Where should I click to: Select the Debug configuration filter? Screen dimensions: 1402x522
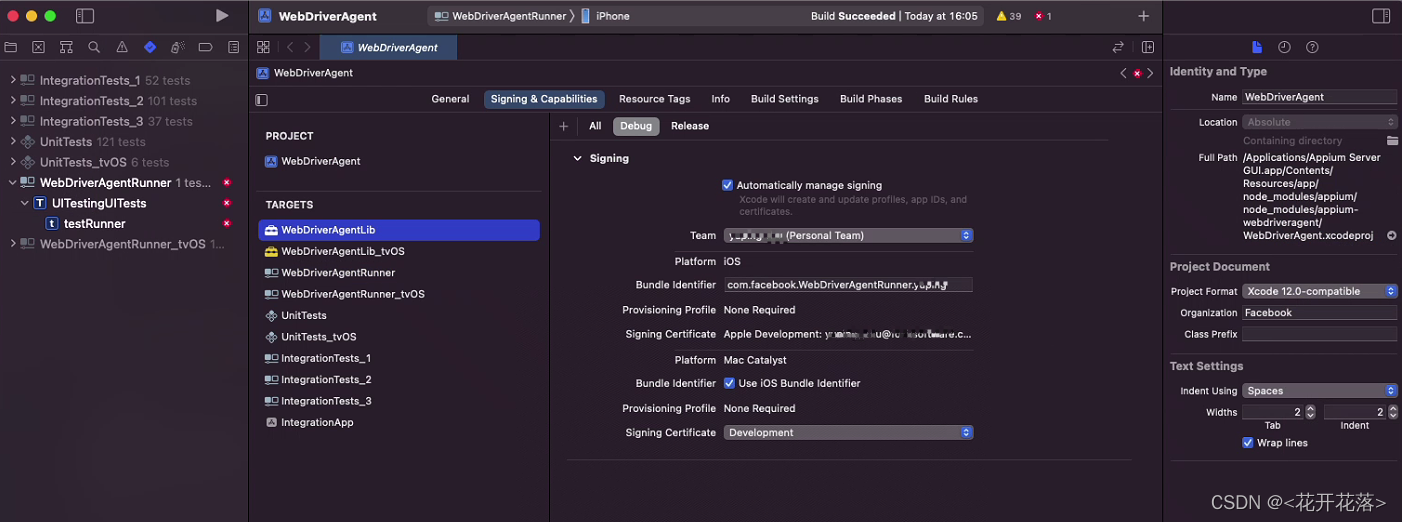tap(636, 126)
